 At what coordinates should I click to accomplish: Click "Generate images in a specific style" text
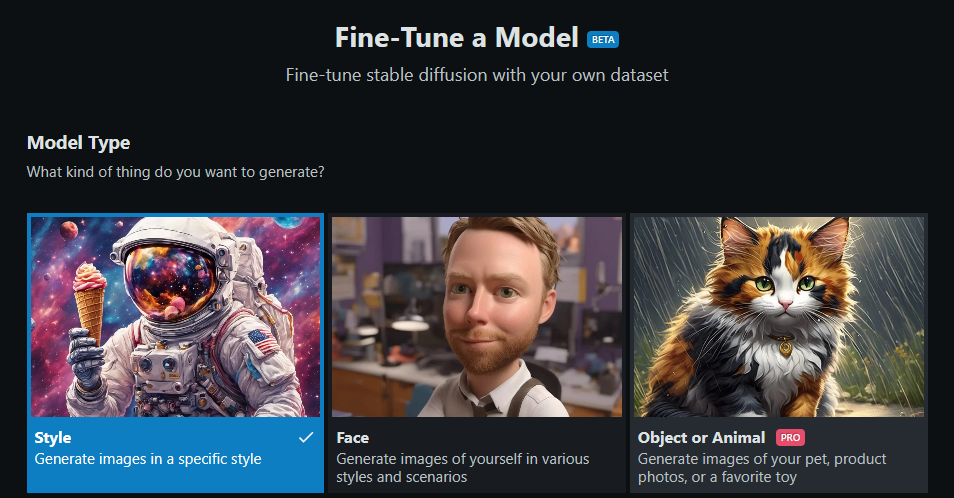click(x=148, y=459)
